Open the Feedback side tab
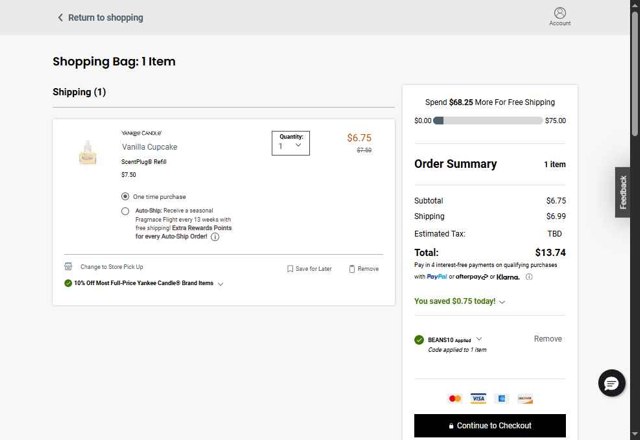Viewport: 640px width, 440px height. pyautogui.click(x=622, y=192)
